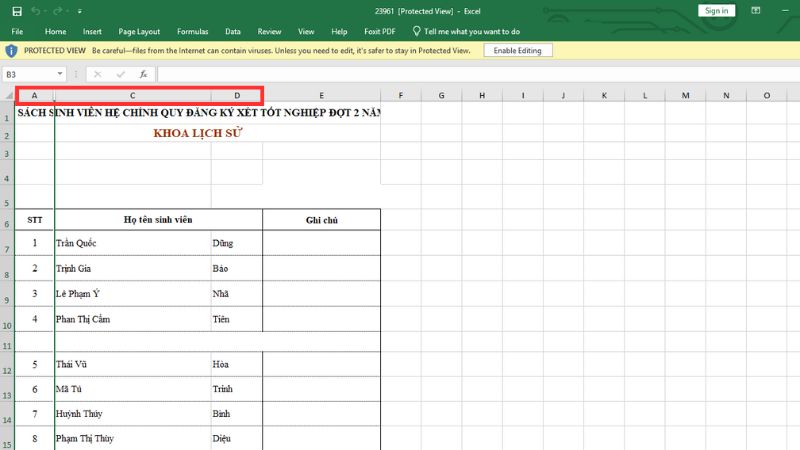Switch to the Page Layout tab
800x450 pixels.
(x=140, y=31)
